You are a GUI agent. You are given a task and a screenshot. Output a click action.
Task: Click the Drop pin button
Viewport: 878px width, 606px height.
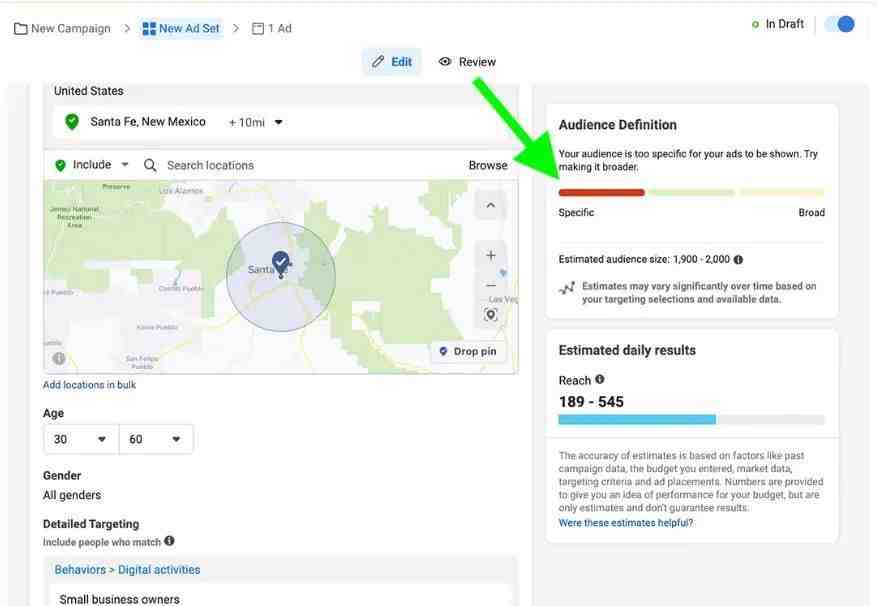click(x=468, y=351)
